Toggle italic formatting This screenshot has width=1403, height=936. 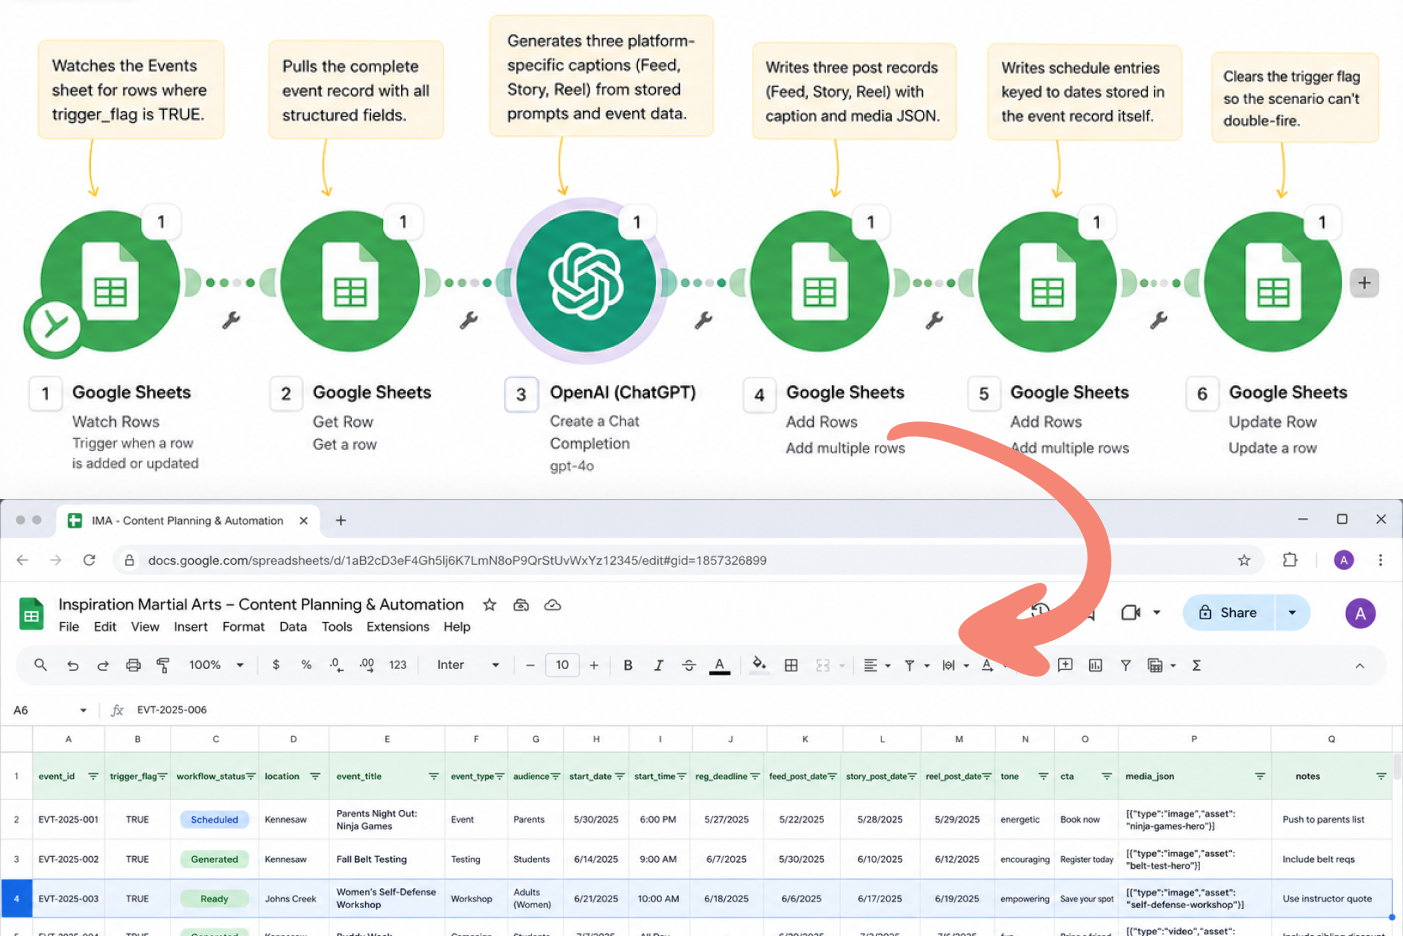coord(658,665)
